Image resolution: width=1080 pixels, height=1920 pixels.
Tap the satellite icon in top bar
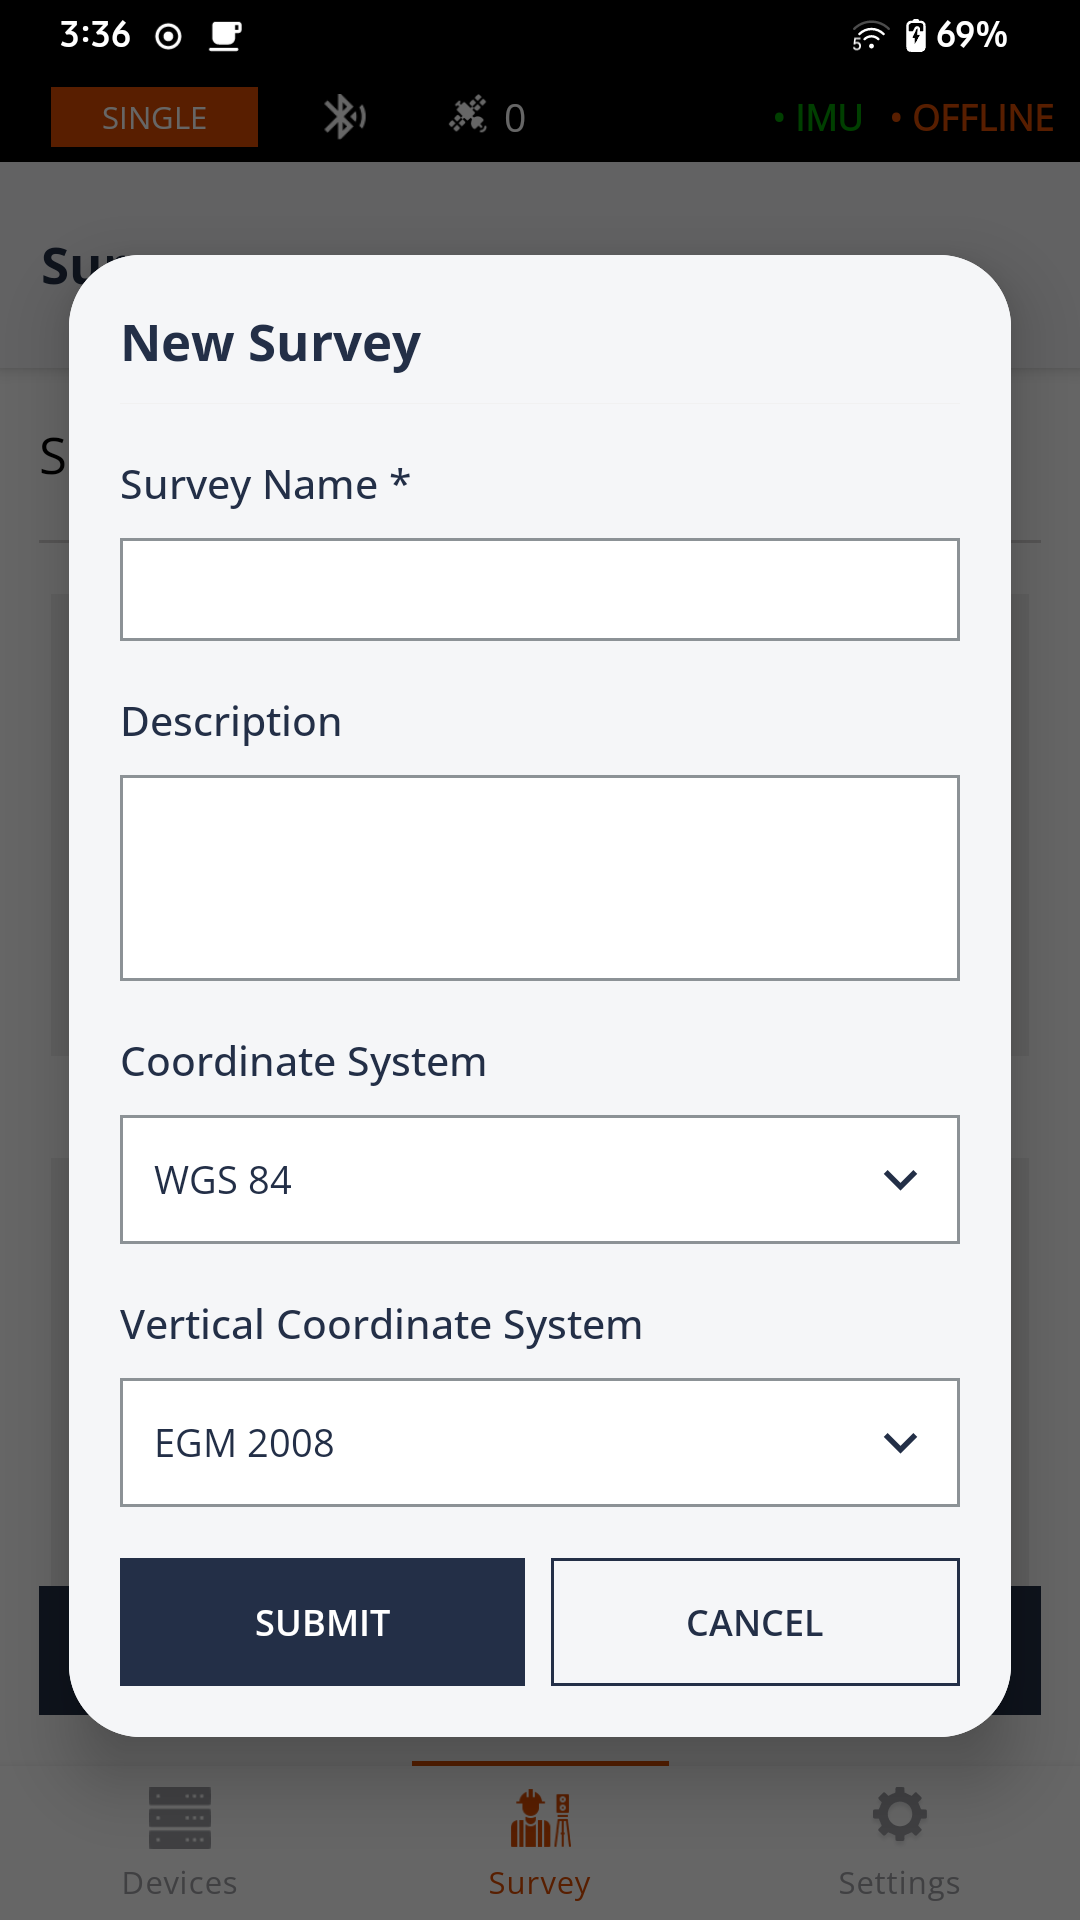(467, 116)
